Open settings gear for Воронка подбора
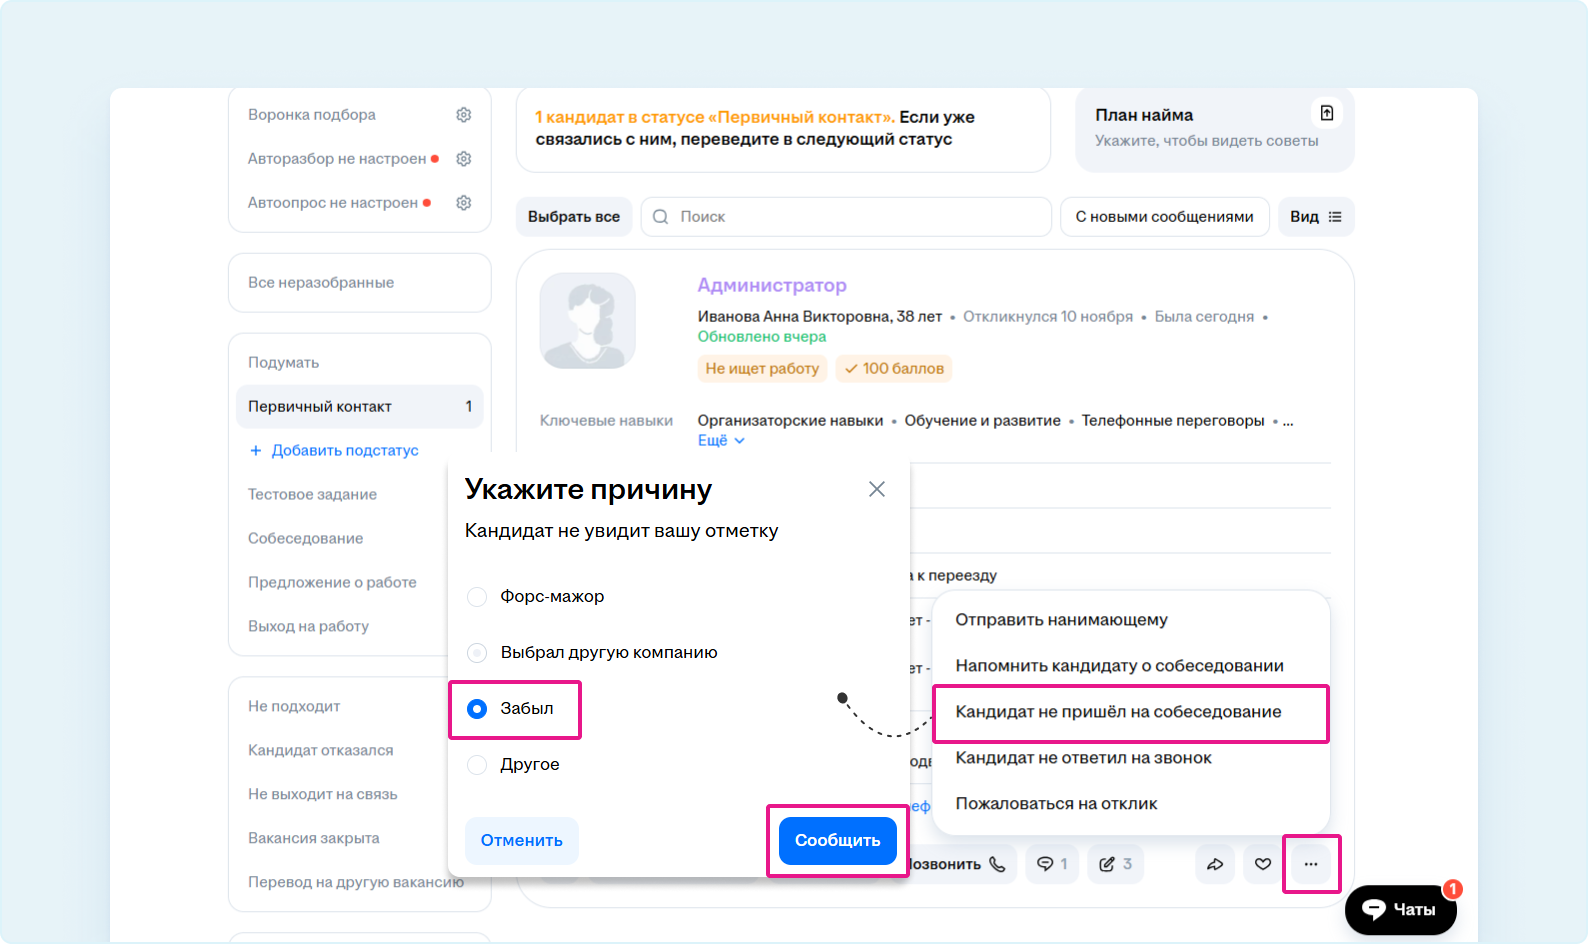 pyautogui.click(x=463, y=115)
